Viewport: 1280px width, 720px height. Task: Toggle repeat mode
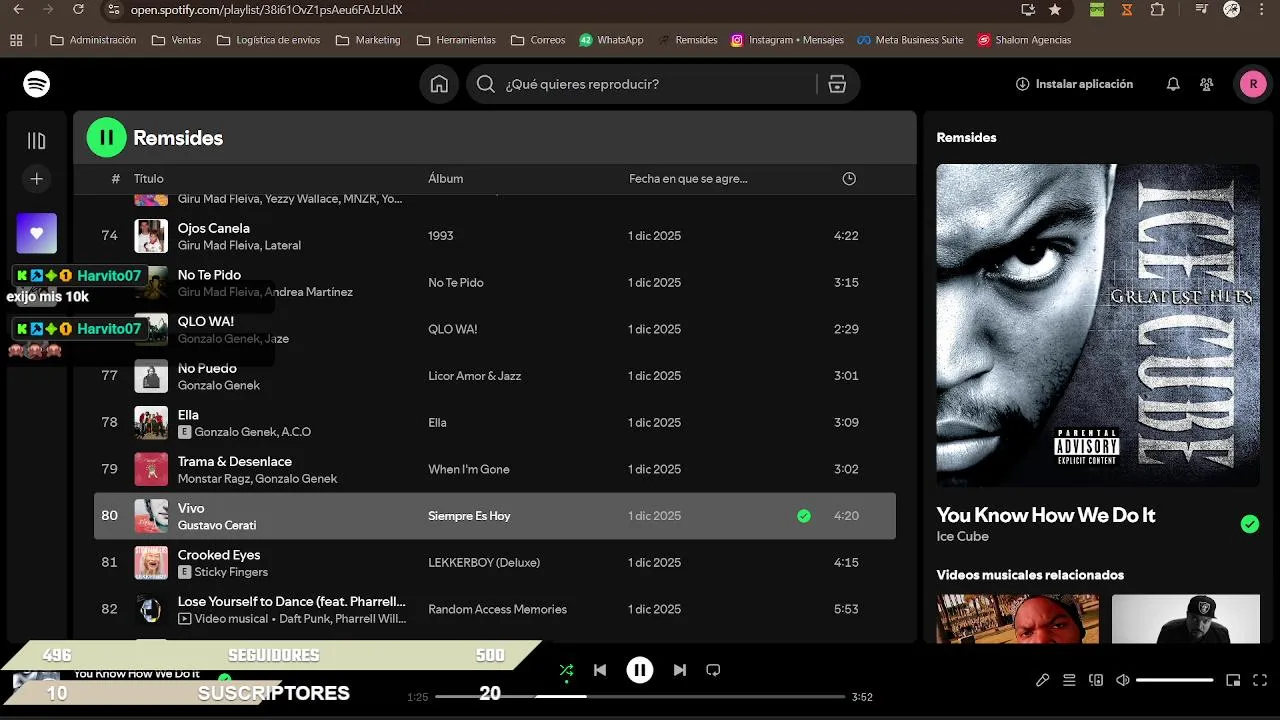point(713,670)
